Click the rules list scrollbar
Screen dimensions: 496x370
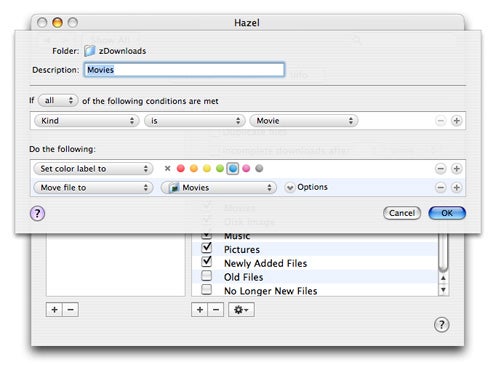[443, 252]
